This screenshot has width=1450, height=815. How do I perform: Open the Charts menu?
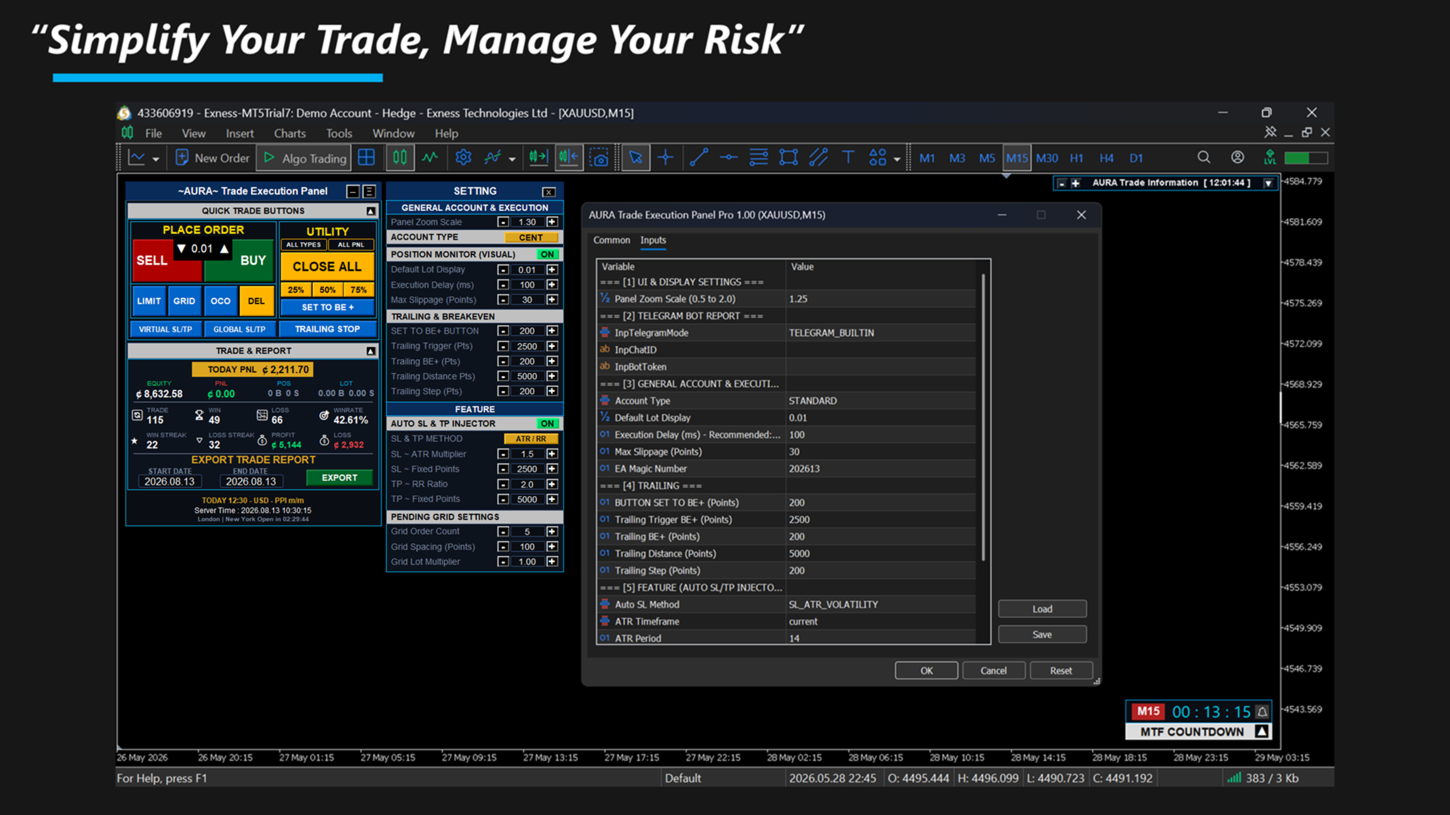[x=290, y=134]
